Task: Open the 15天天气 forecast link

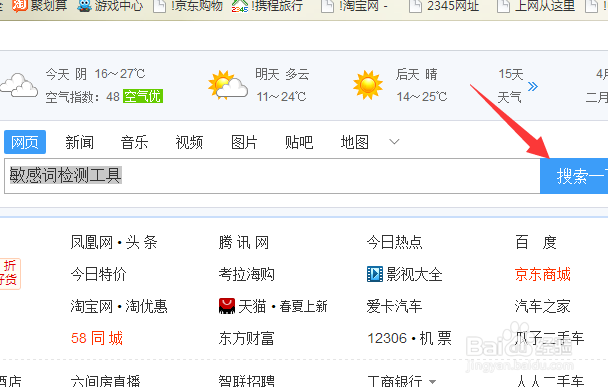Action: click(510, 85)
